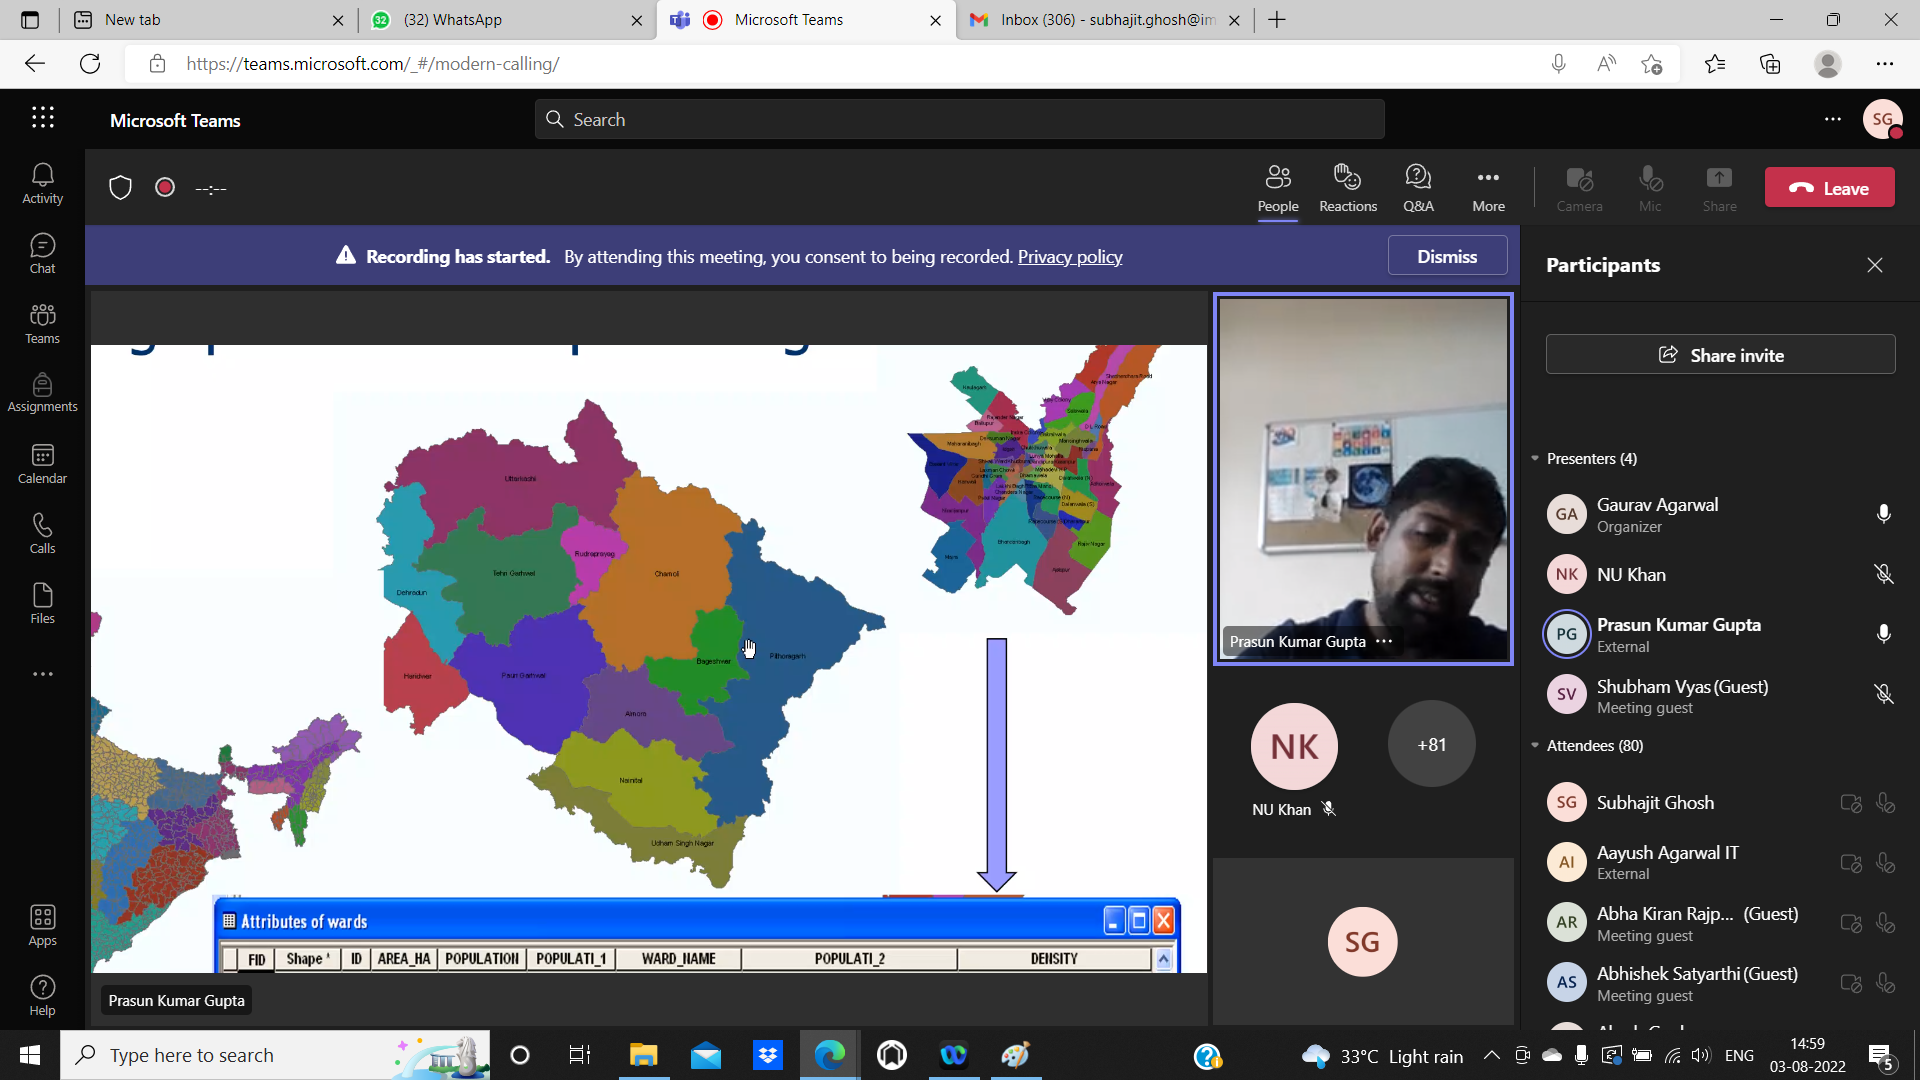Open the Files section in sidebar
1920x1080 pixels.
pyautogui.click(x=42, y=604)
